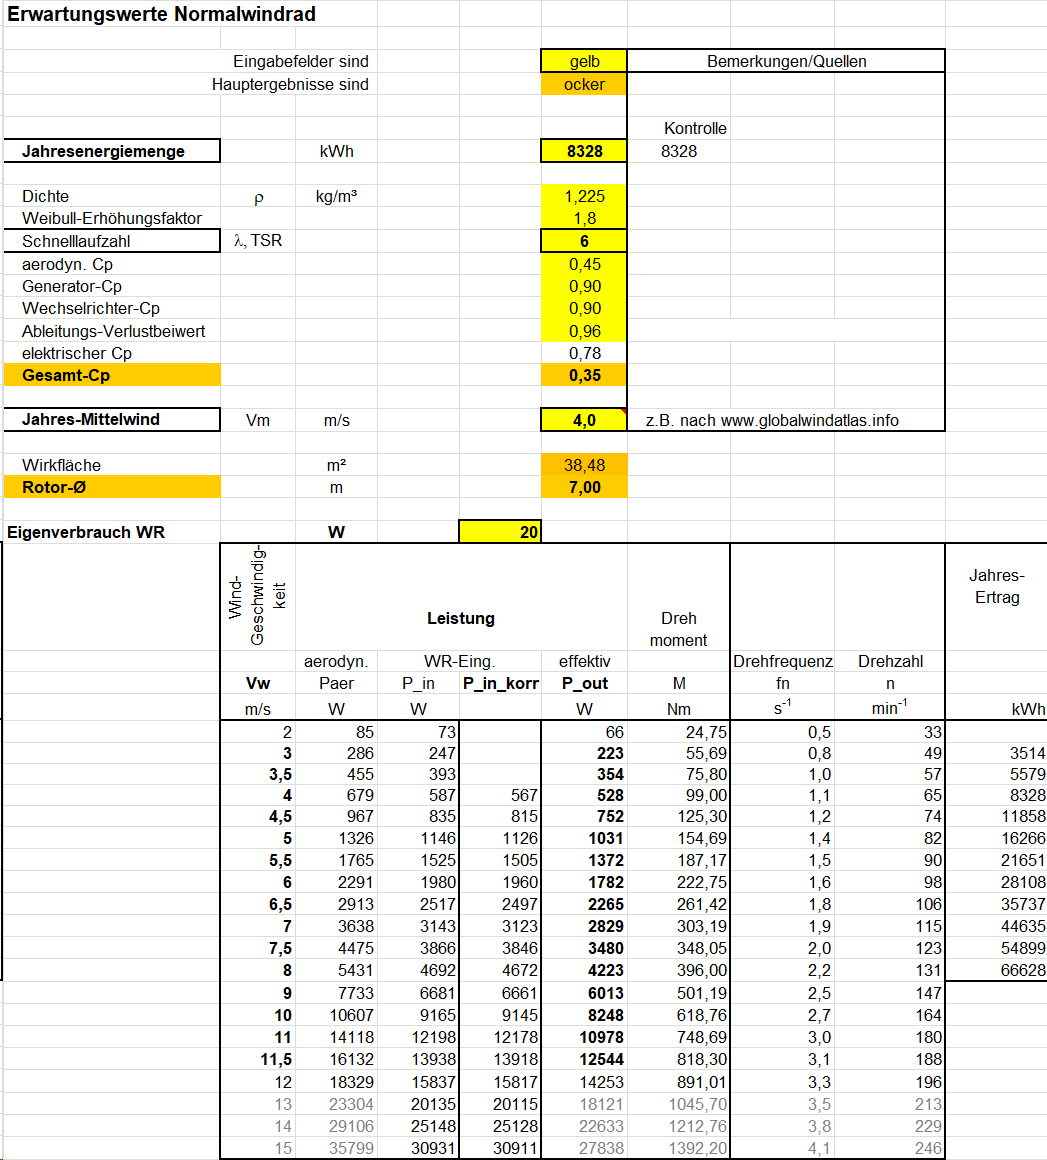Viewport: 1047px width, 1160px height.
Task: Select the yellow Jahresenergiemenge cell showing 8328
Action: tap(584, 151)
